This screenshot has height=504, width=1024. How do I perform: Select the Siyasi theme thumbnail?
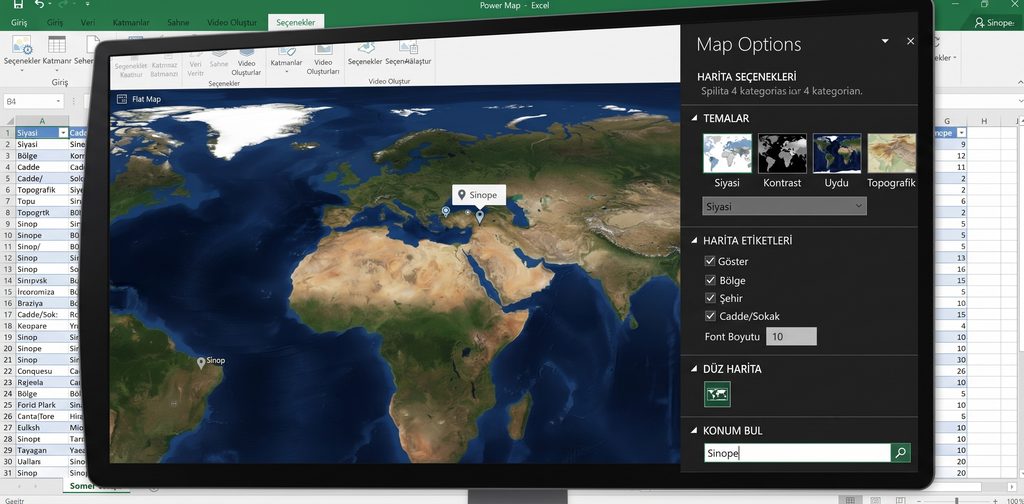click(727, 153)
